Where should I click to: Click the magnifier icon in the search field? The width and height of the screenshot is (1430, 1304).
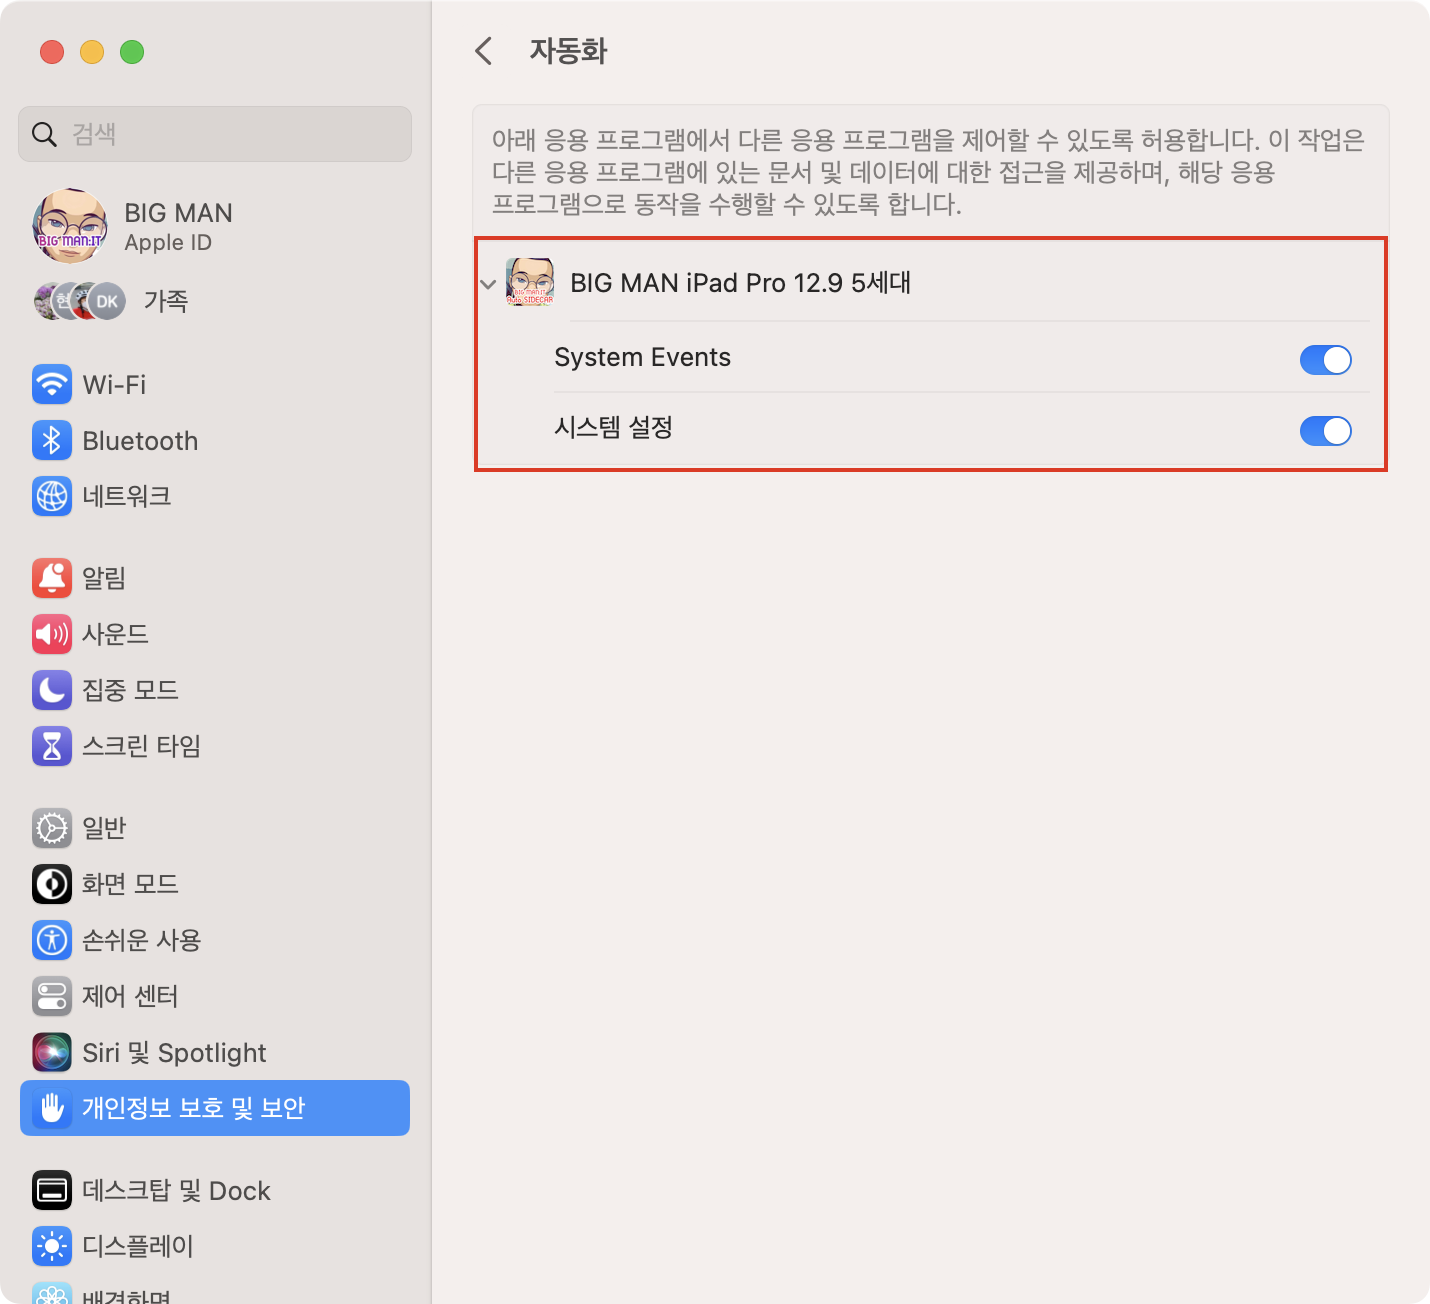click(x=44, y=134)
